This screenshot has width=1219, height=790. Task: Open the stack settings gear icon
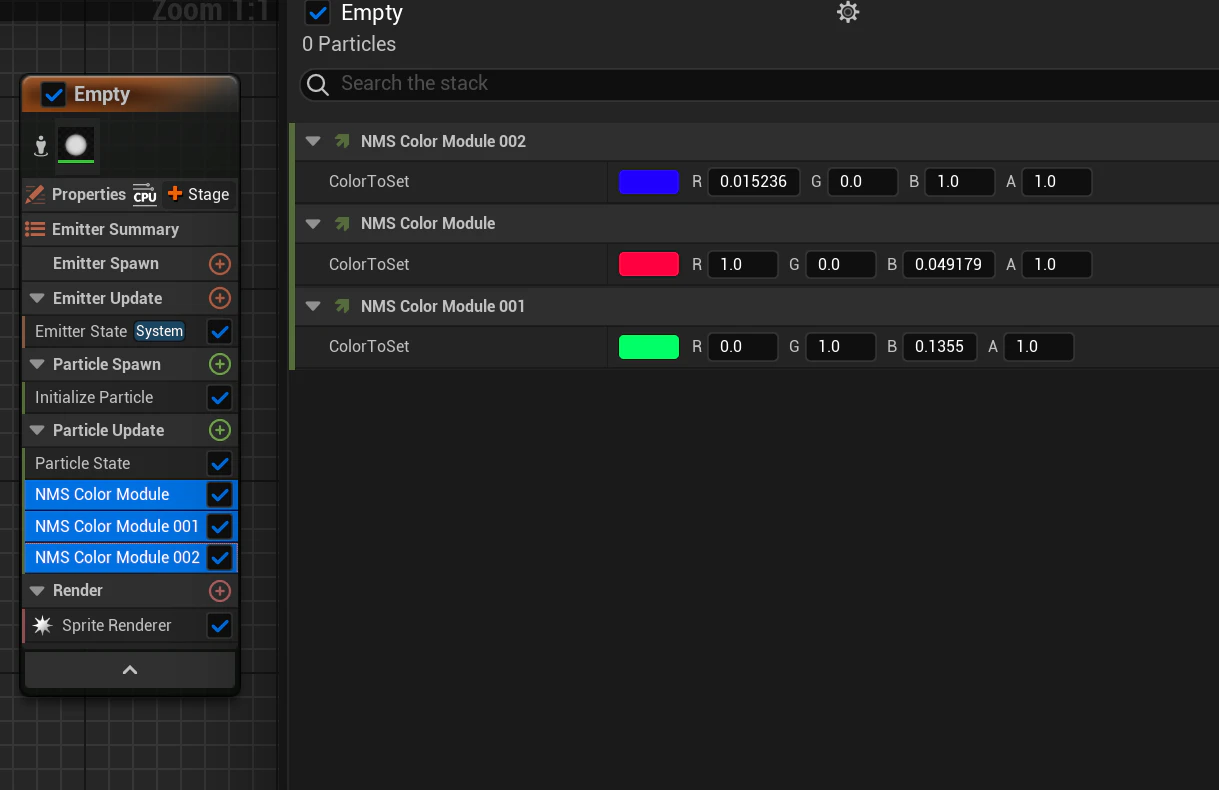pyautogui.click(x=848, y=12)
